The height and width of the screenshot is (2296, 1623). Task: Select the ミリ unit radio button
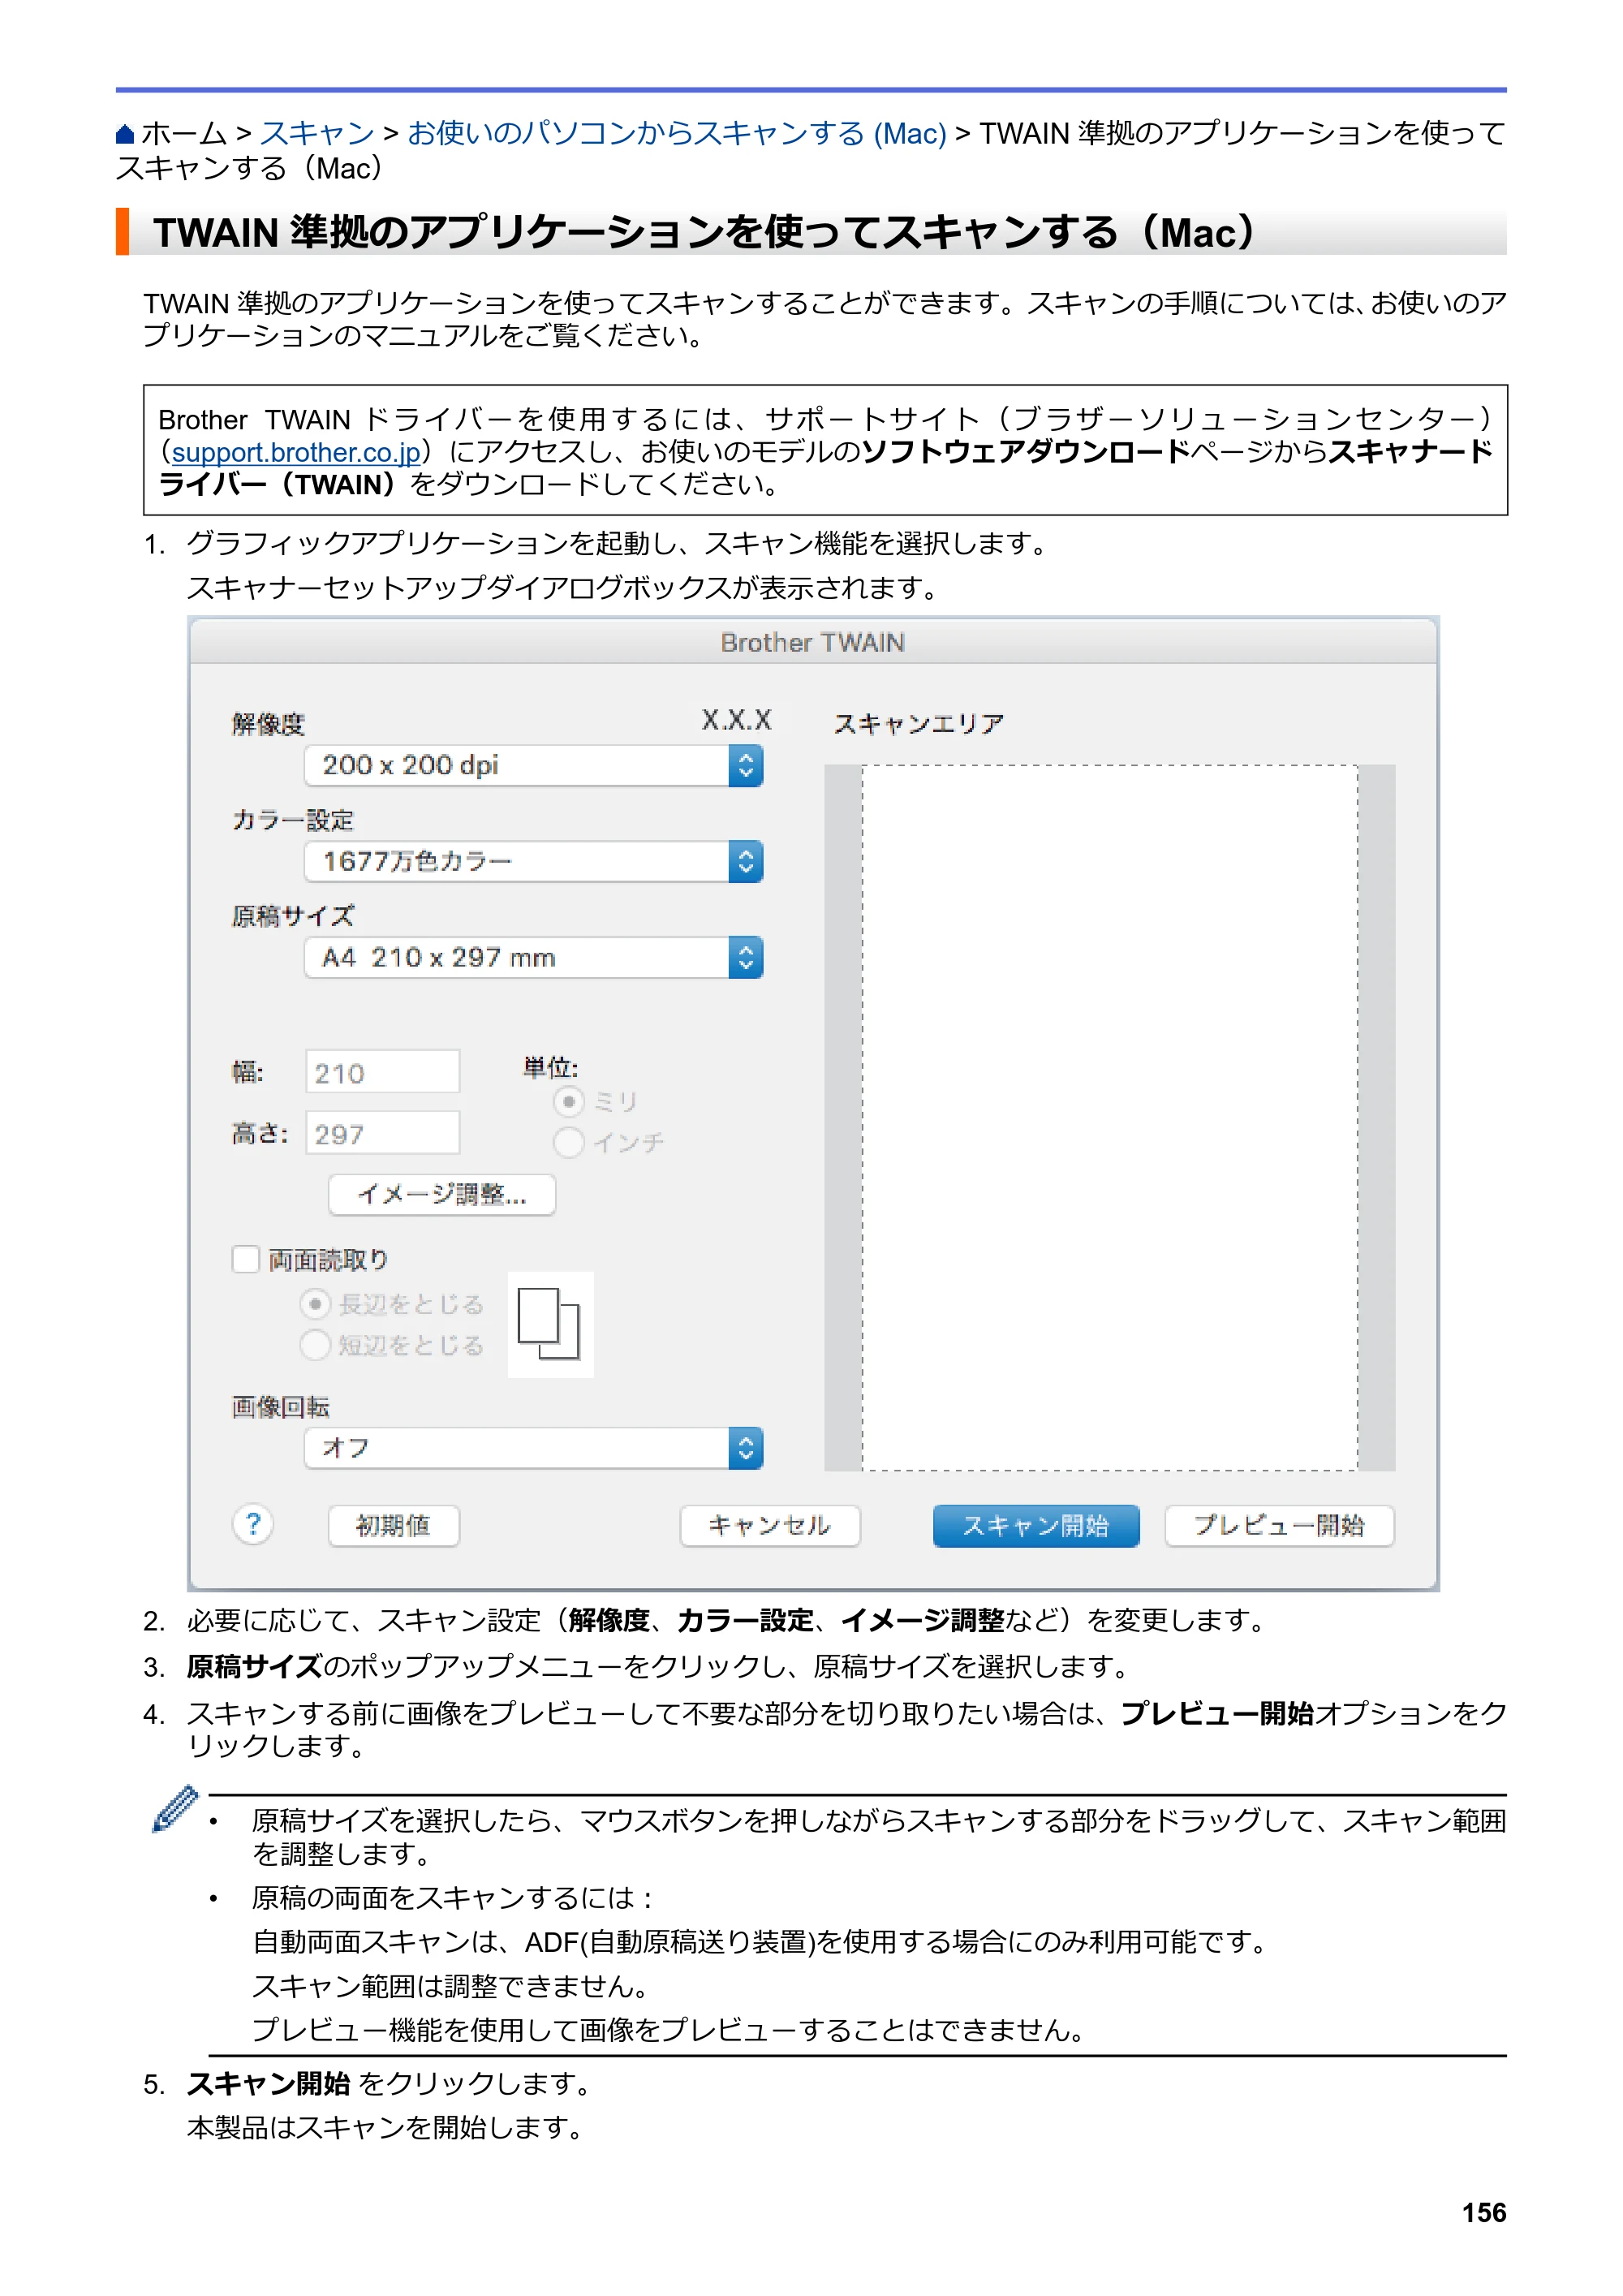click(569, 1102)
